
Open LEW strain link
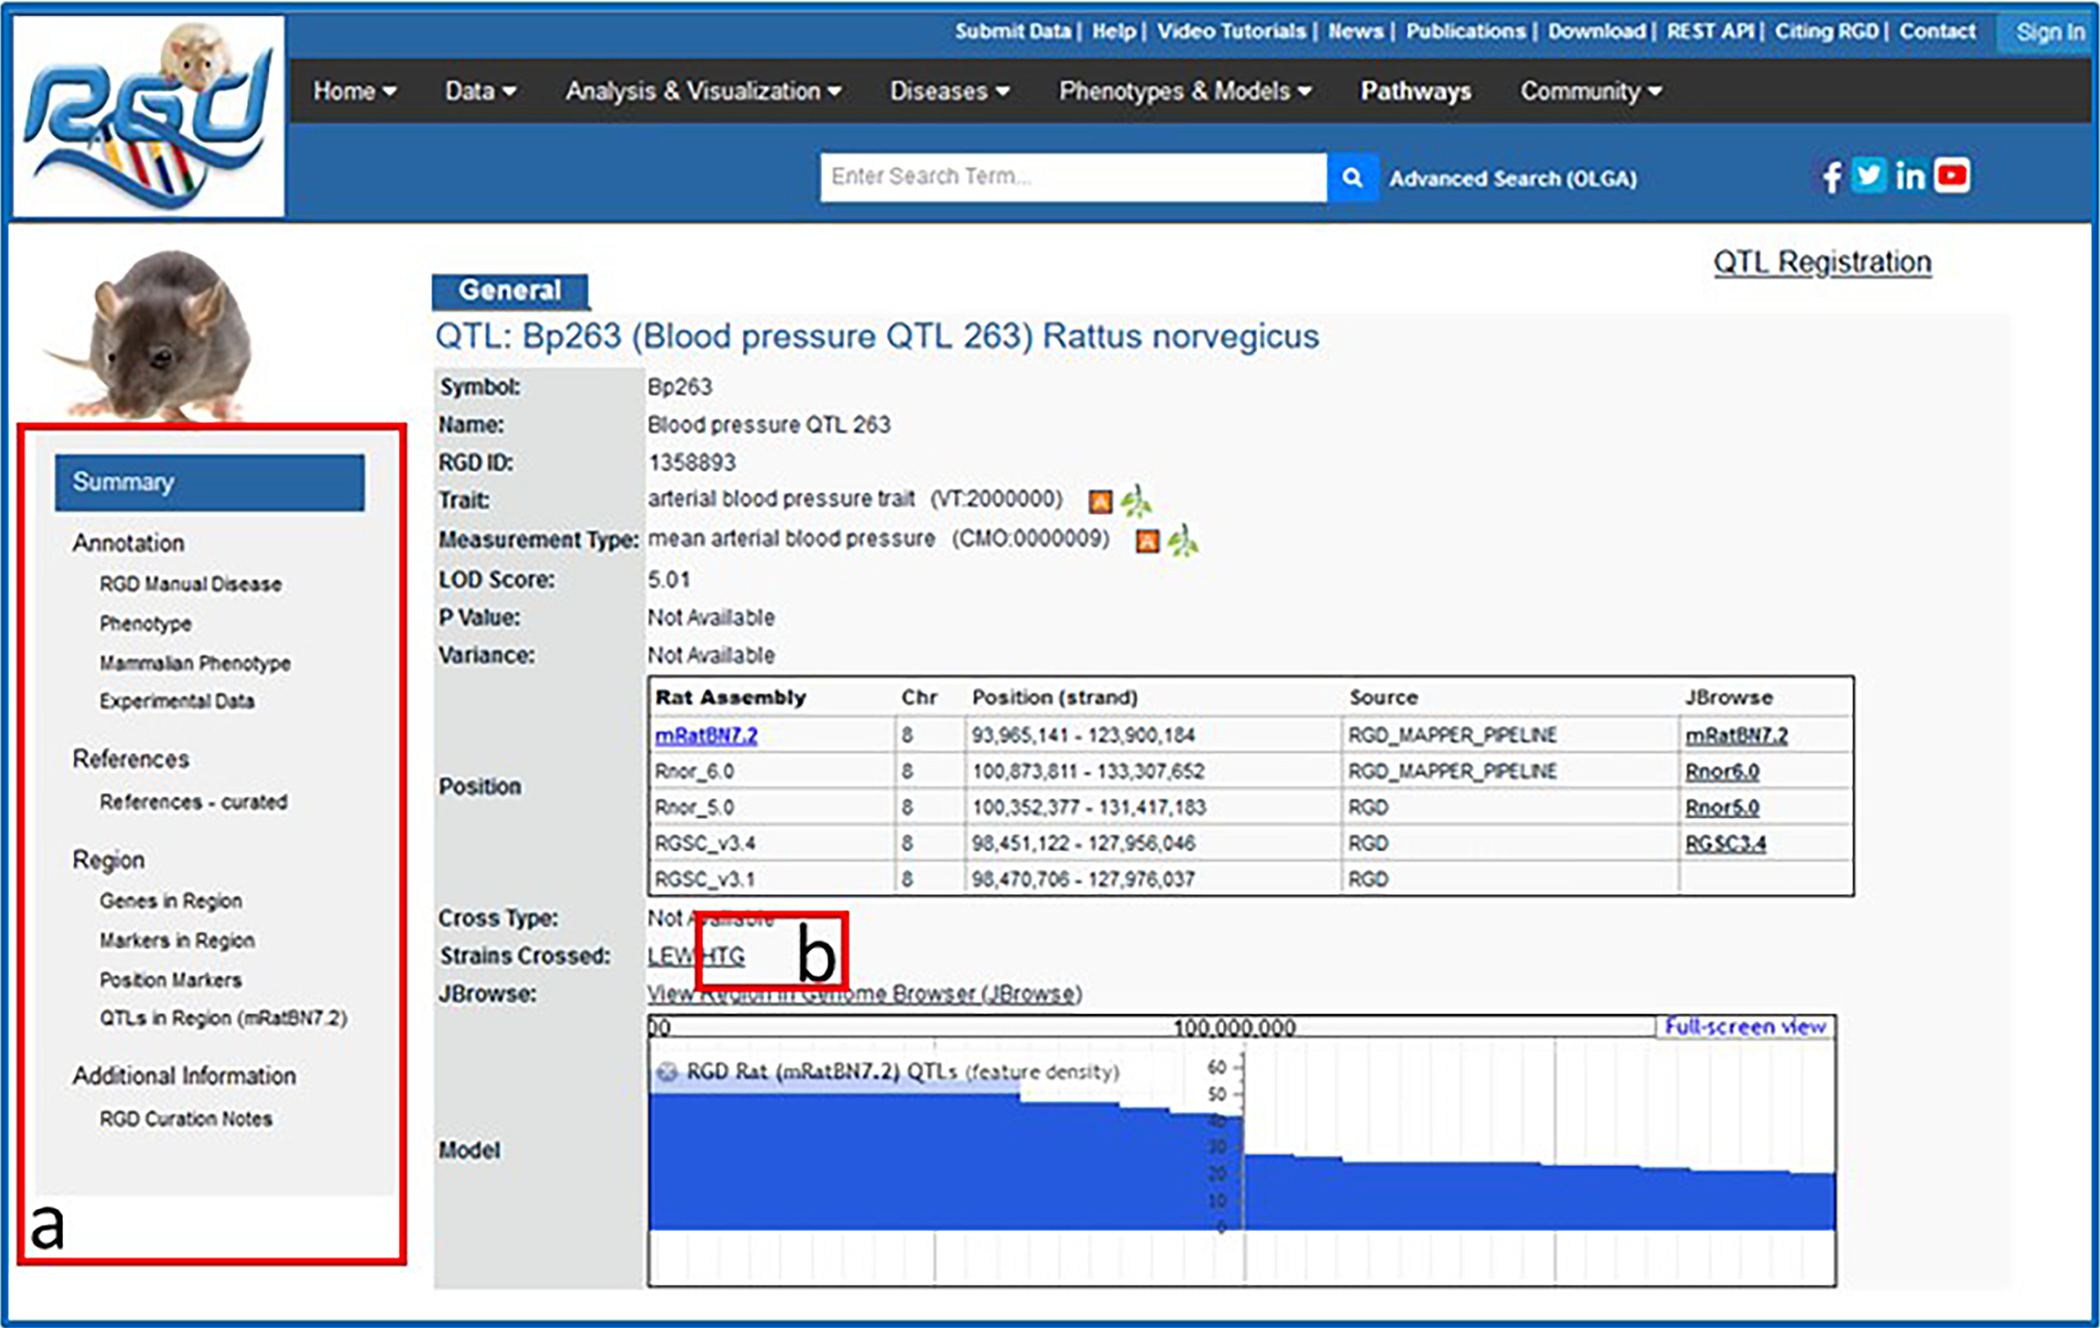coord(671,956)
